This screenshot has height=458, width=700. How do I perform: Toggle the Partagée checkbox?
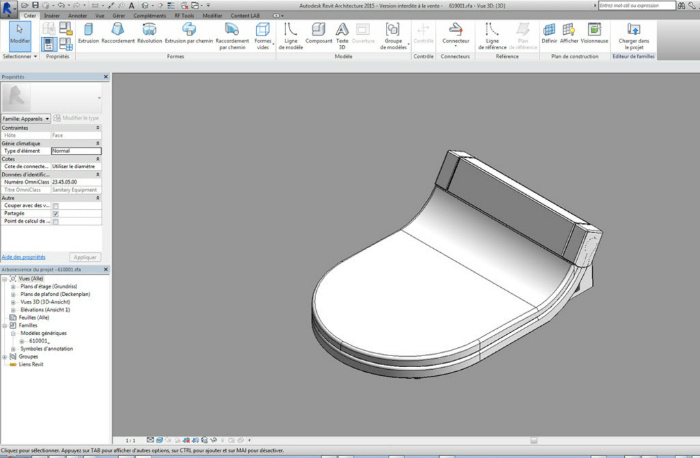(56, 213)
